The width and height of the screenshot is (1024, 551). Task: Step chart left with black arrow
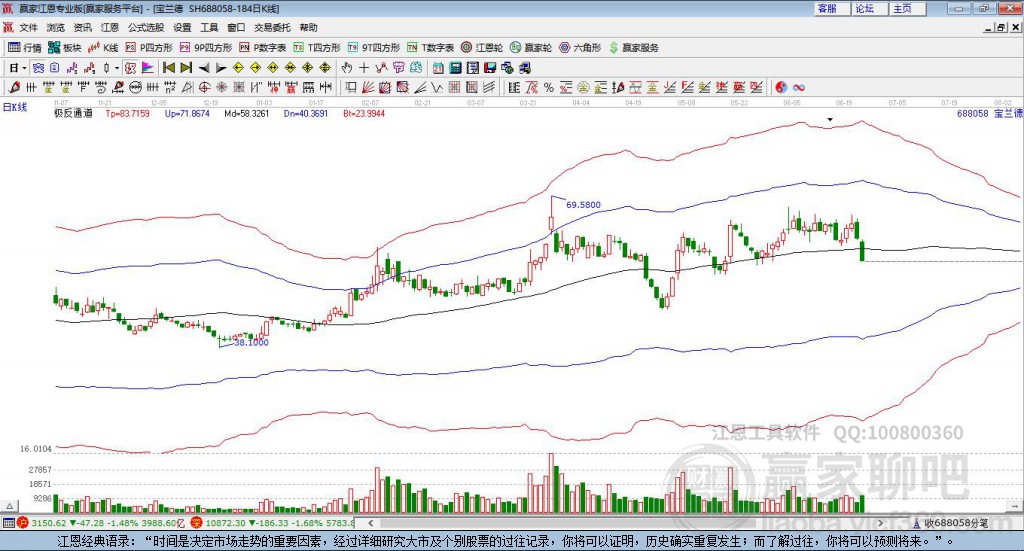[x=204, y=68]
